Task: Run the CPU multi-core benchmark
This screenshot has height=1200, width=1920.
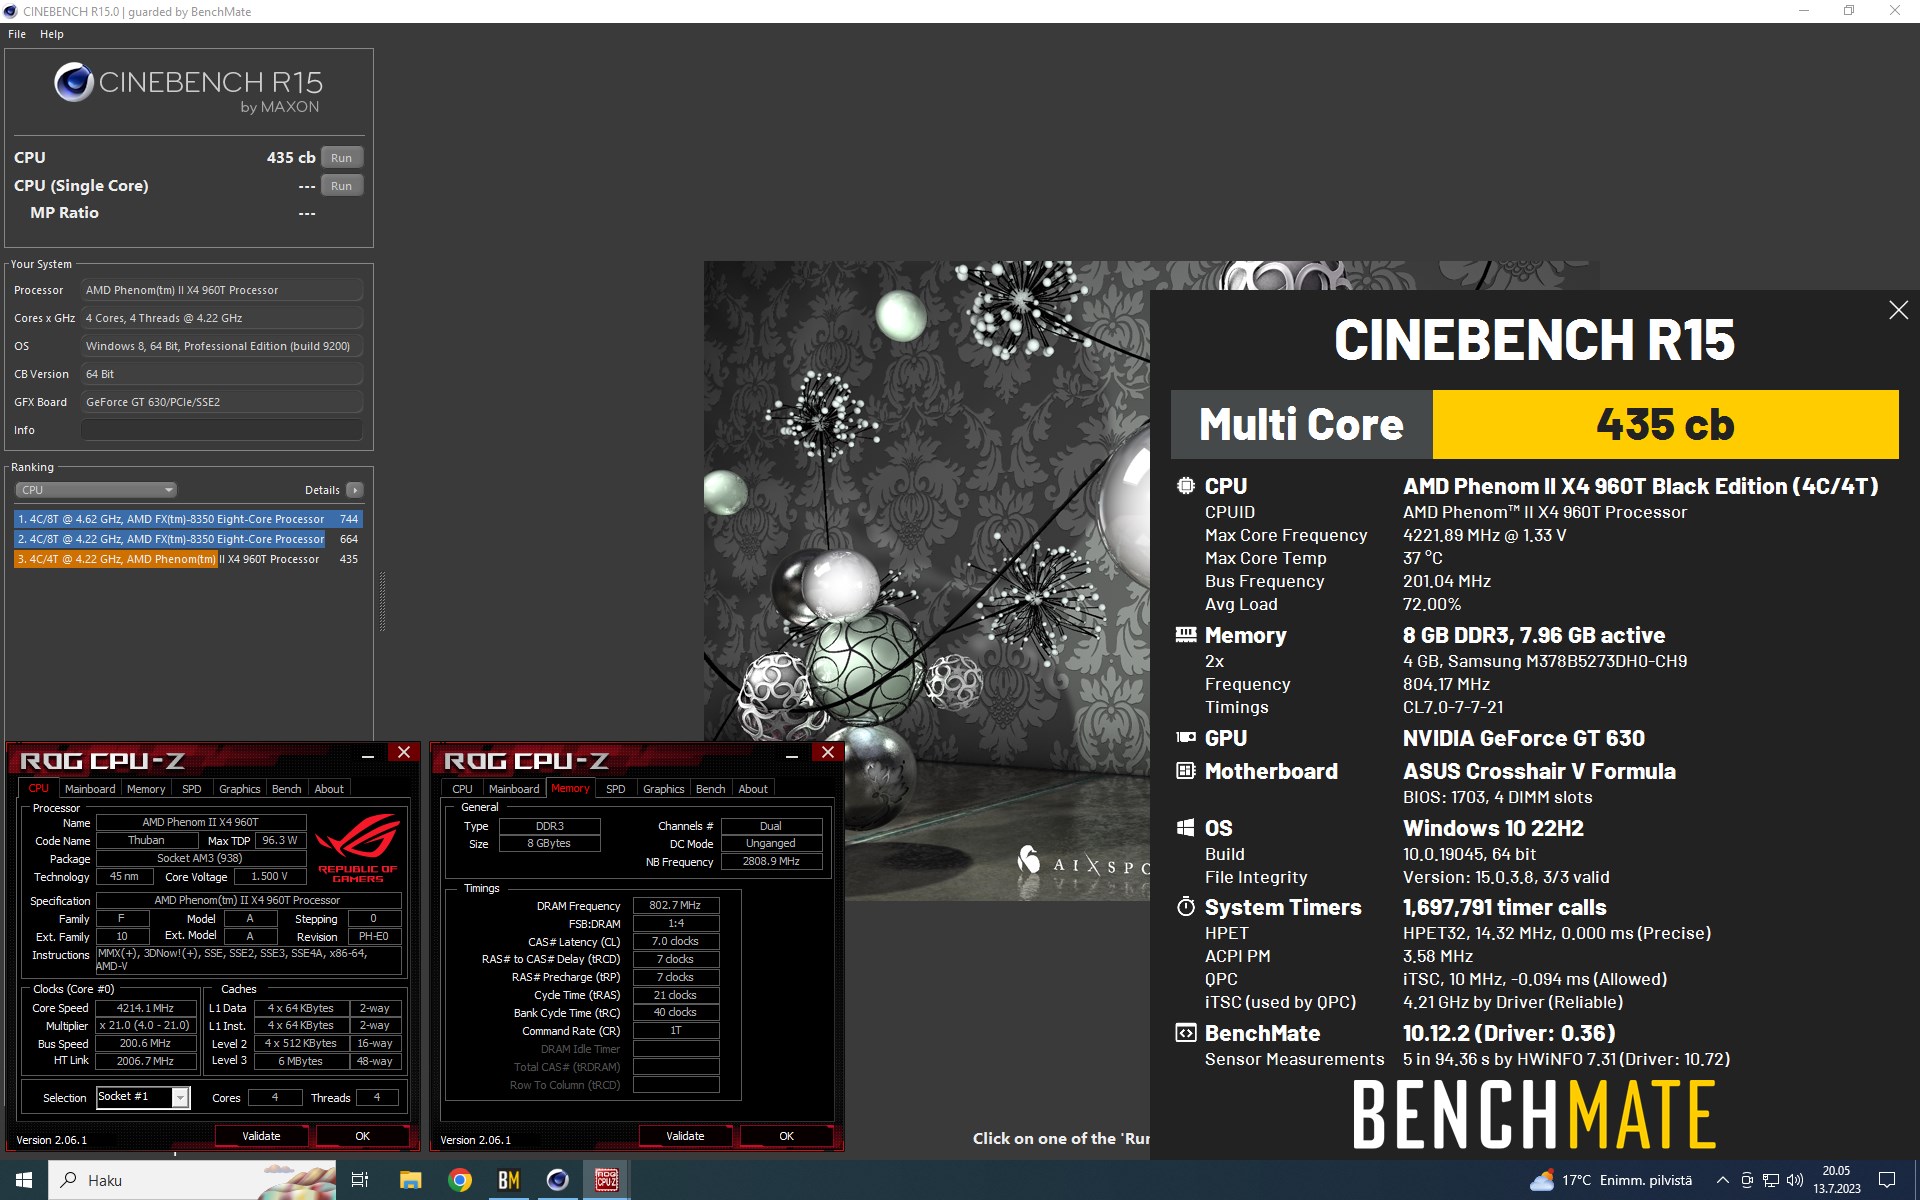Action: coord(341,158)
